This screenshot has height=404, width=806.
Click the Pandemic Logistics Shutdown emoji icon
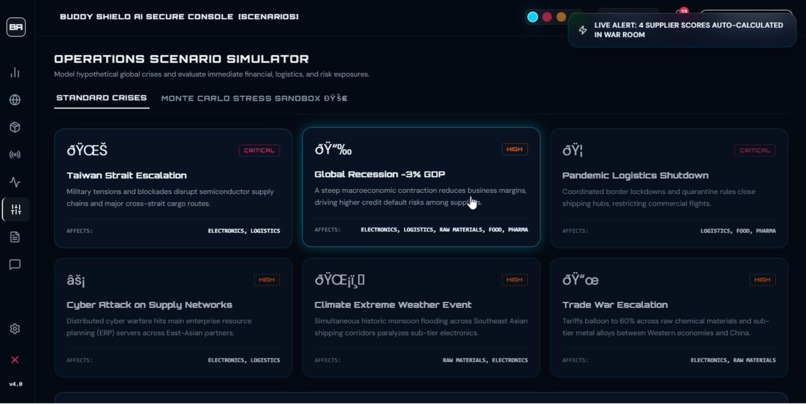click(x=572, y=150)
